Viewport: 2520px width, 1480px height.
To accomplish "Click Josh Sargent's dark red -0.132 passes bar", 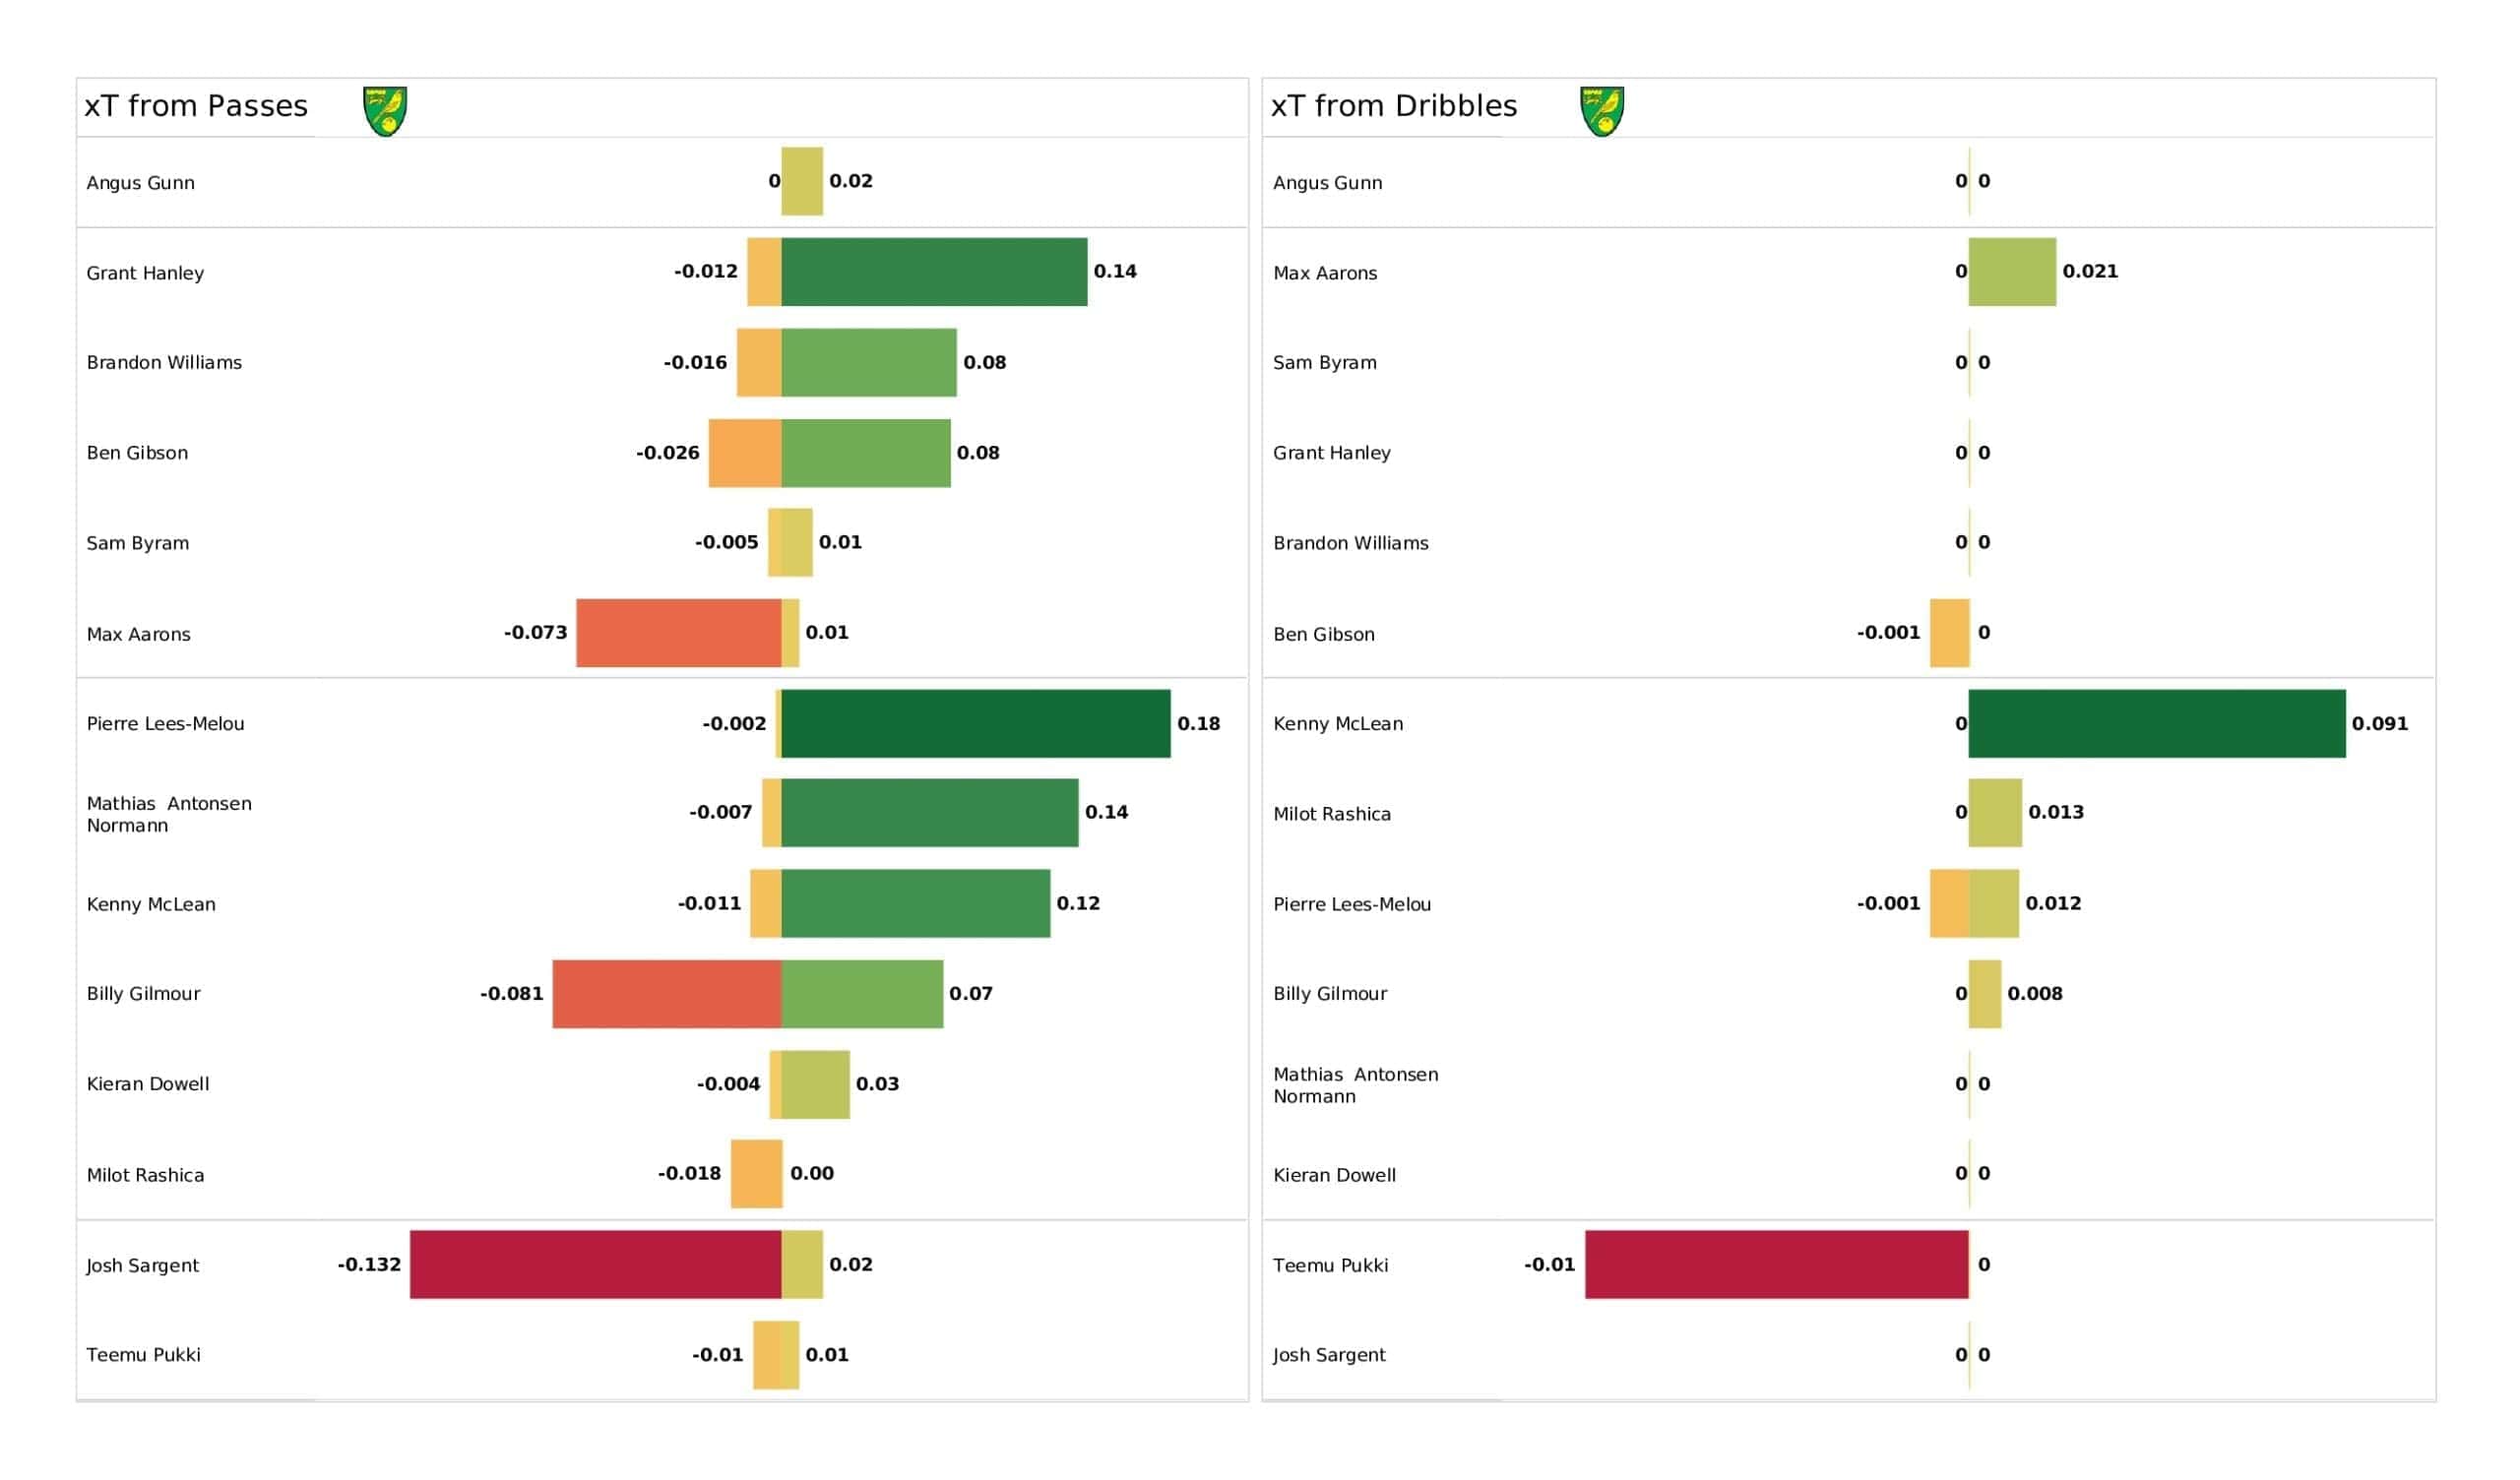I will (x=595, y=1264).
